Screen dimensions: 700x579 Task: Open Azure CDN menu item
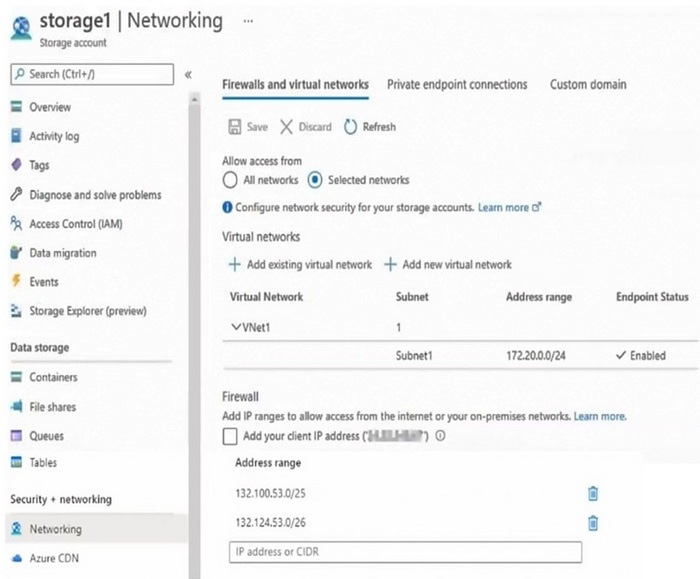(54, 558)
